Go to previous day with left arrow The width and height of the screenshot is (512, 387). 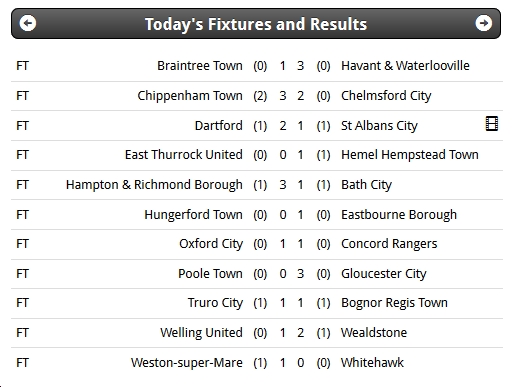28,23
